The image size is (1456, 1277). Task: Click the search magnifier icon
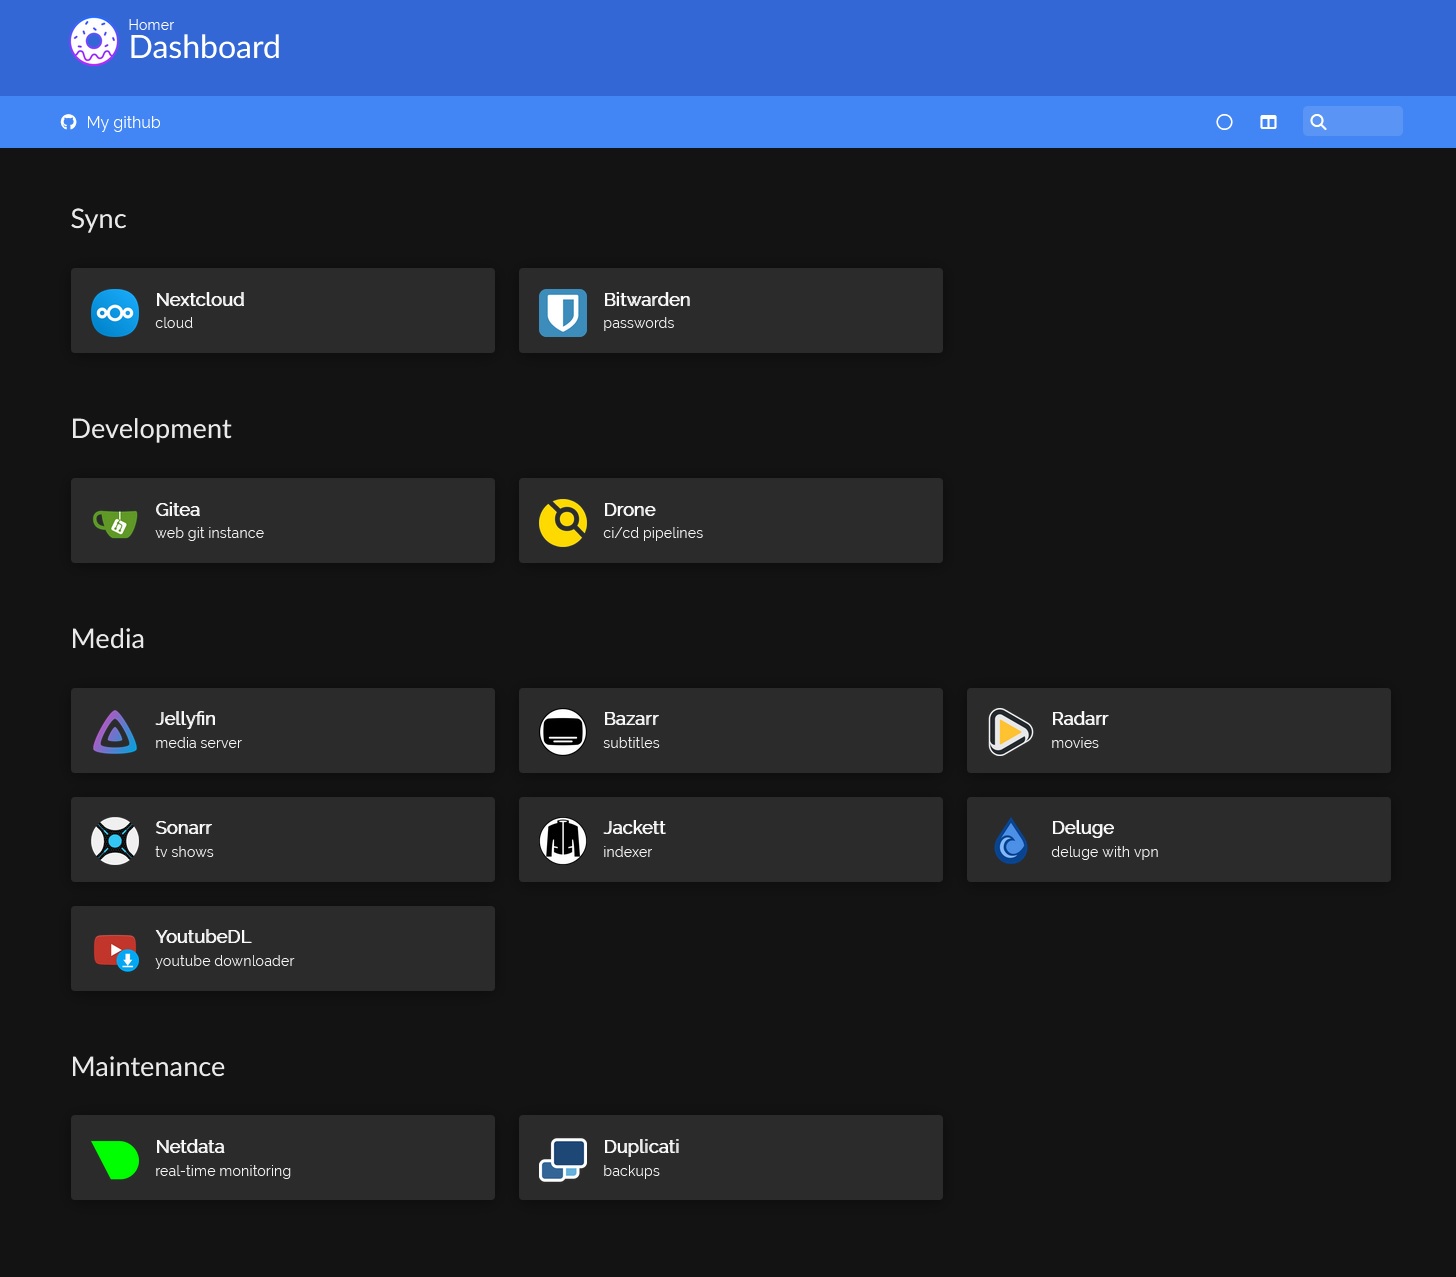[1318, 122]
